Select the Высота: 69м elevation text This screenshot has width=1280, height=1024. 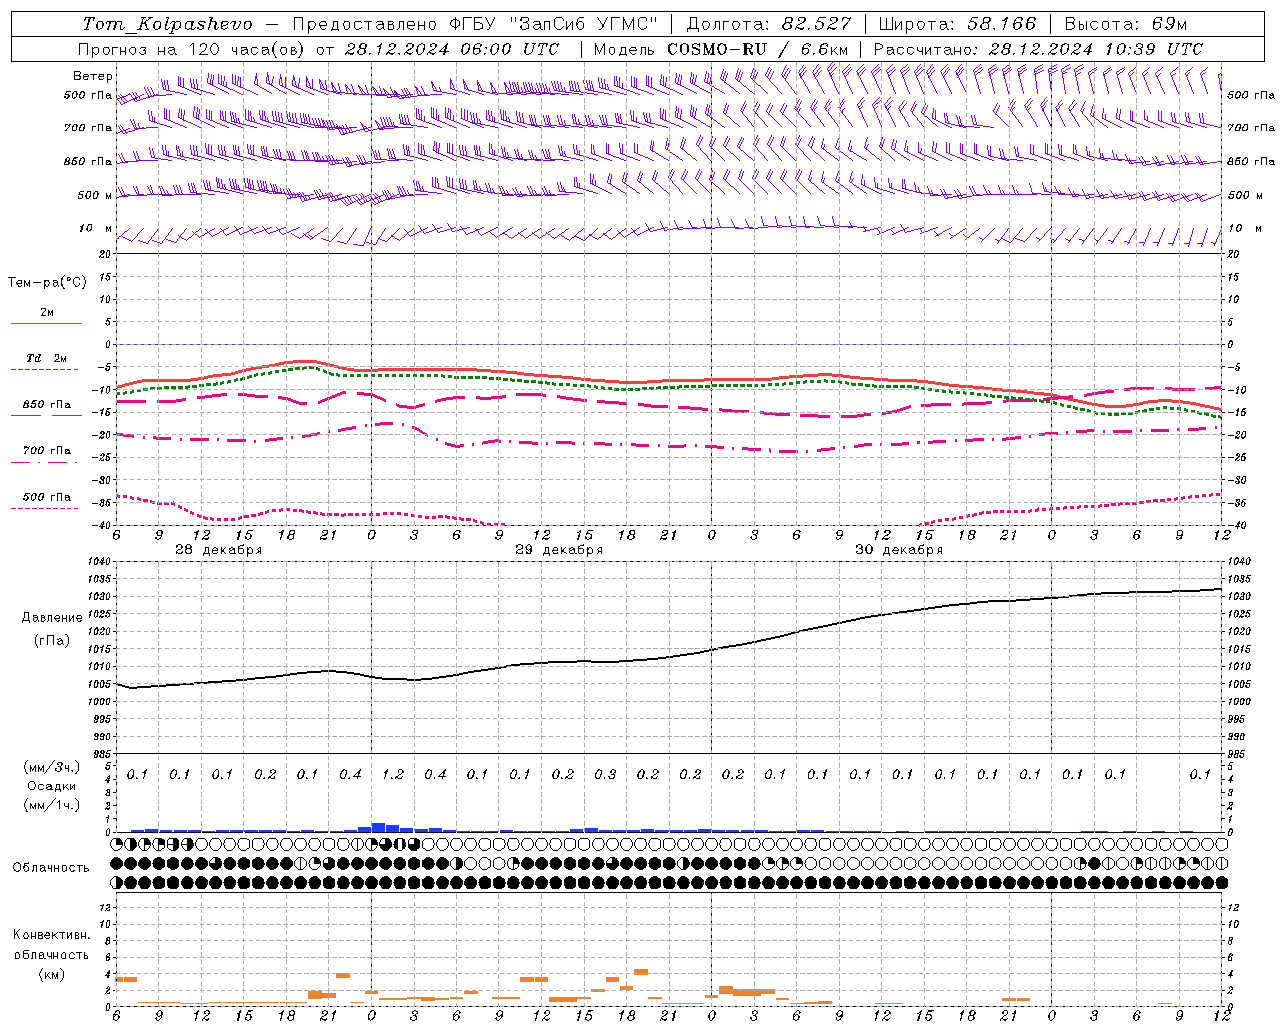click(x=1125, y=23)
